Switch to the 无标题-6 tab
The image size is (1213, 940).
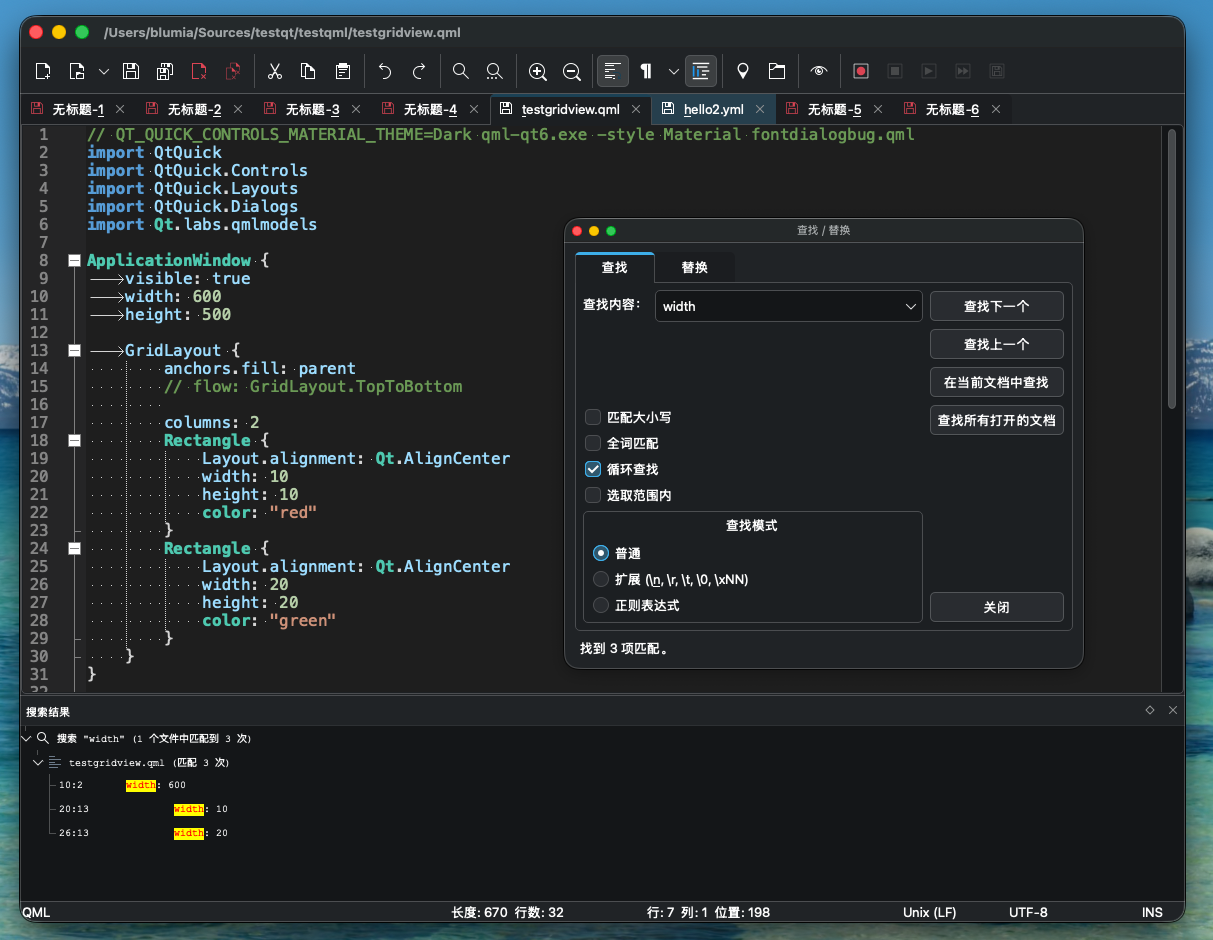tap(952, 109)
